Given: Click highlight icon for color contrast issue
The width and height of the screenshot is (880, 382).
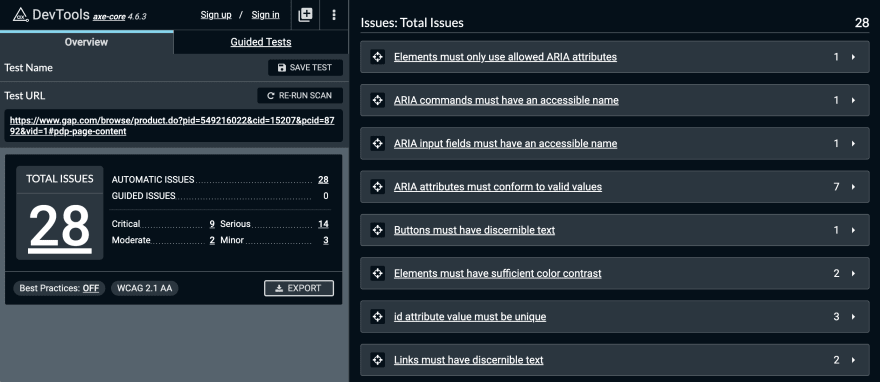Looking at the screenshot, I should (378, 273).
